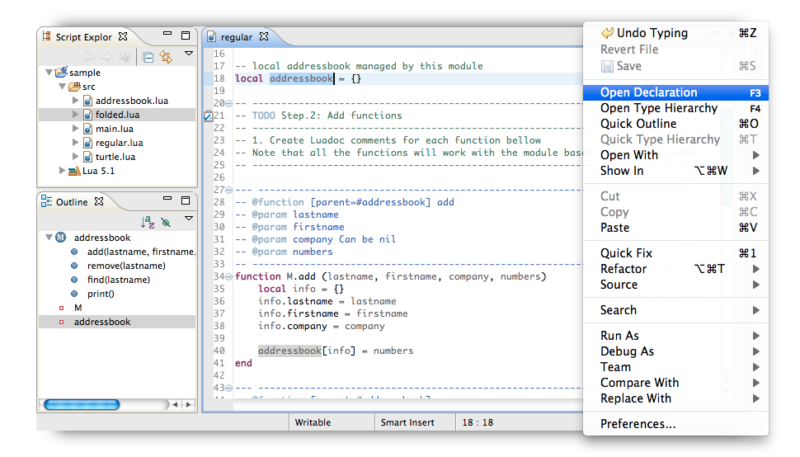Image resolution: width=800 pixels, height=457 pixels.
Task: Select find(lastname) in Outline
Action: pos(118,280)
